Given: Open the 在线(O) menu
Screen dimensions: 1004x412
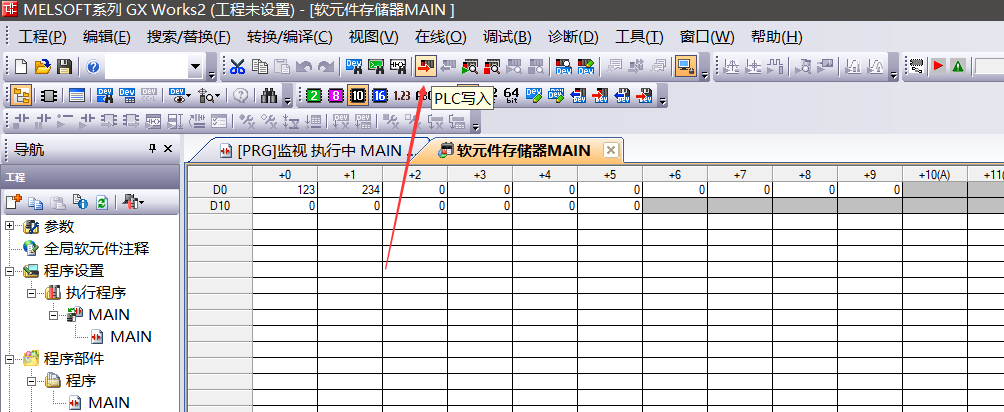Looking at the screenshot, I should pyautogui.click(x=441, y=37).
